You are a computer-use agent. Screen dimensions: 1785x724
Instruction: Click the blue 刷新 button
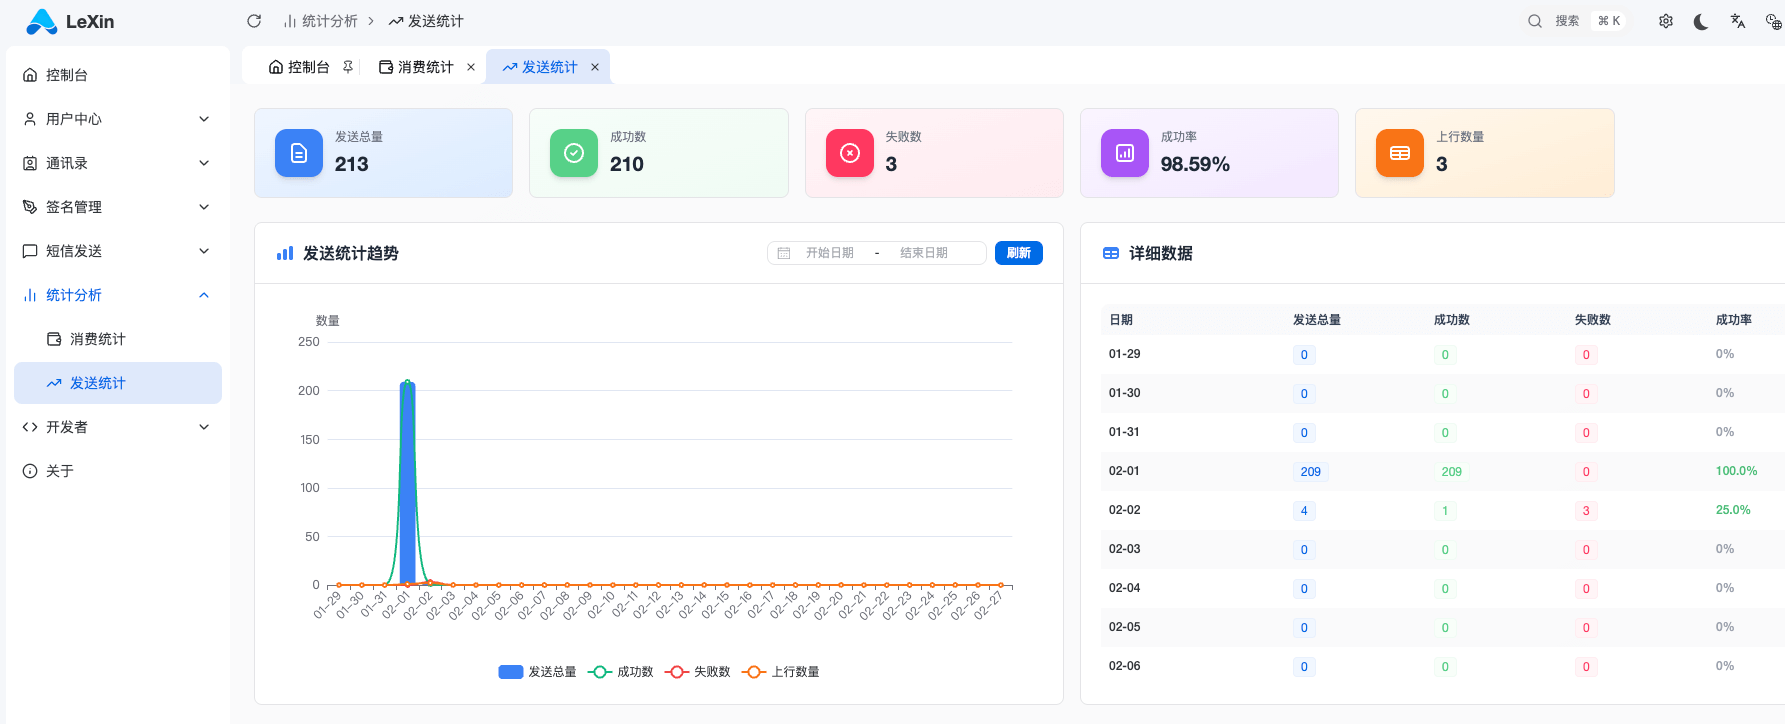pos(1019,253)
